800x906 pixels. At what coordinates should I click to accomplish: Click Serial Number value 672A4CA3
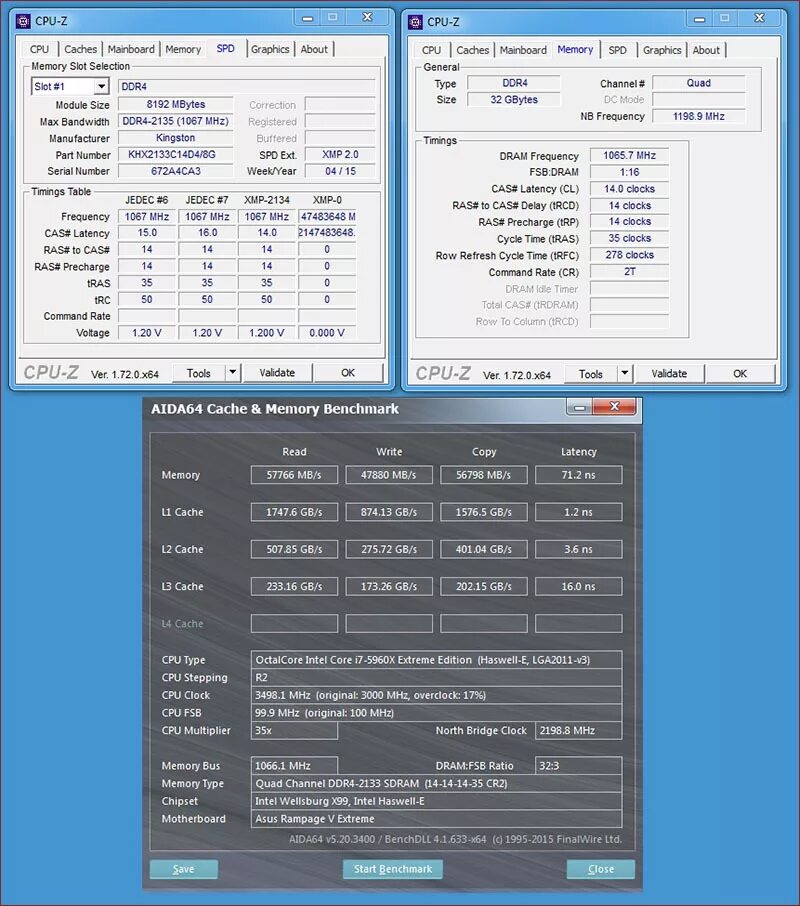point(176,172)
